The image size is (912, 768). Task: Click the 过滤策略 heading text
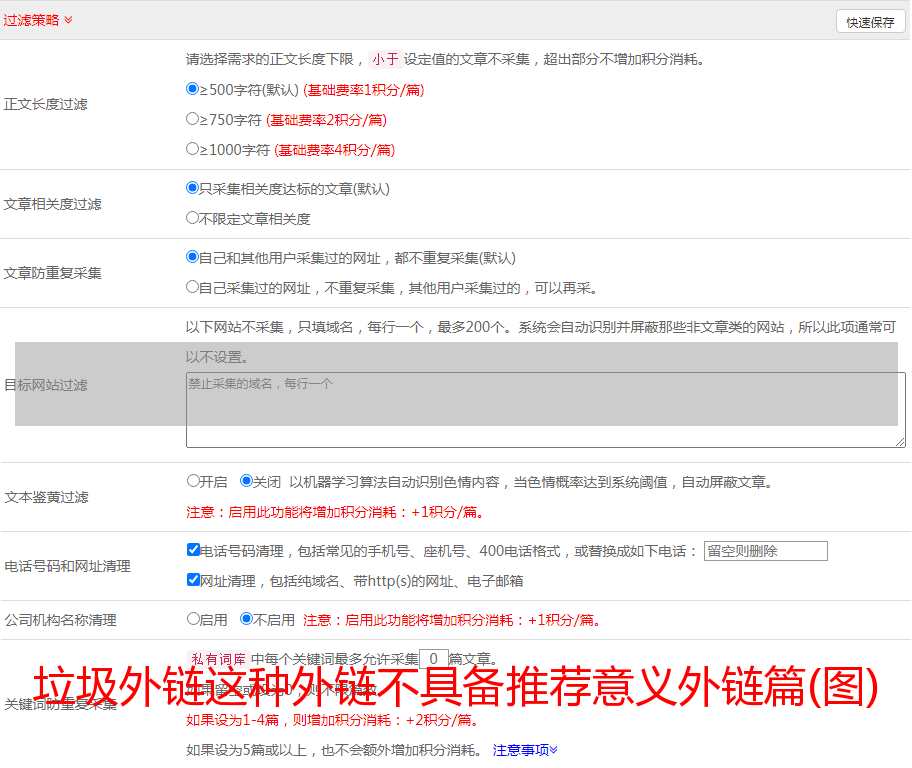(x=31, y=20)
